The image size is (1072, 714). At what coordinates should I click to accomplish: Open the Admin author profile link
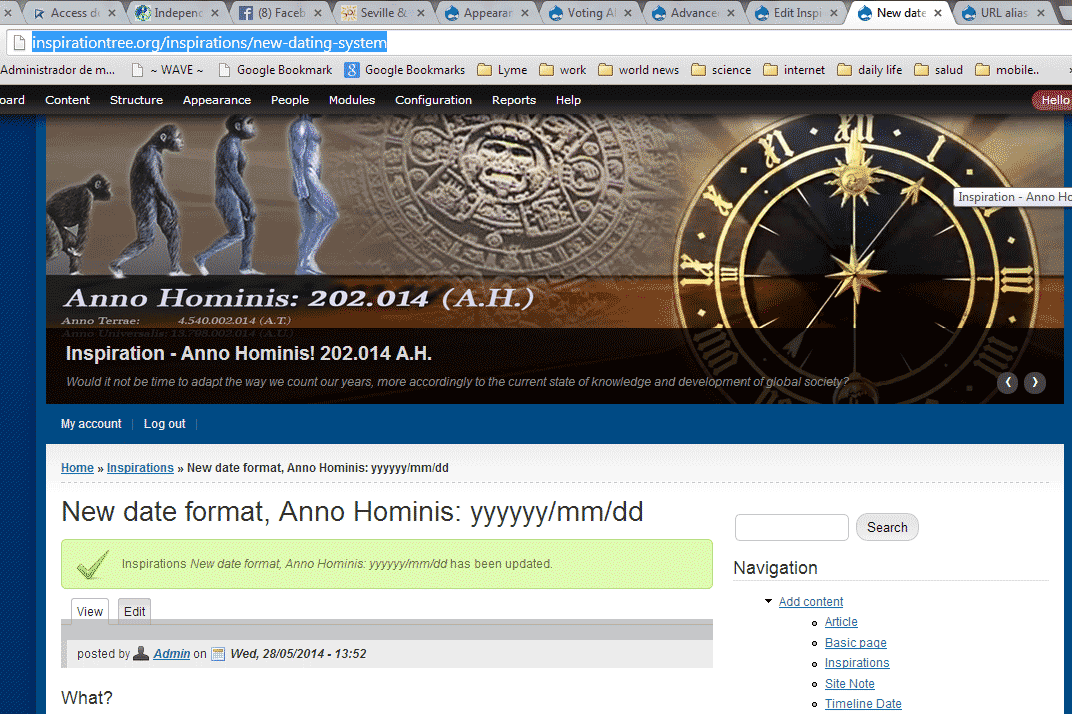point(172,654)
